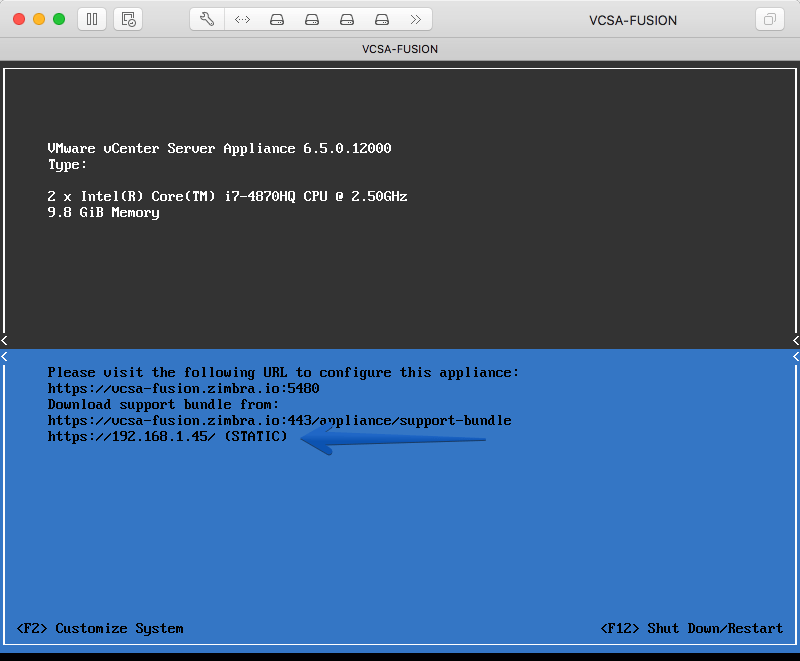The height and width of the screenshot is (661, 800).
Task: Click the hard disk icon beside overflow chevron
Action: 382,19
